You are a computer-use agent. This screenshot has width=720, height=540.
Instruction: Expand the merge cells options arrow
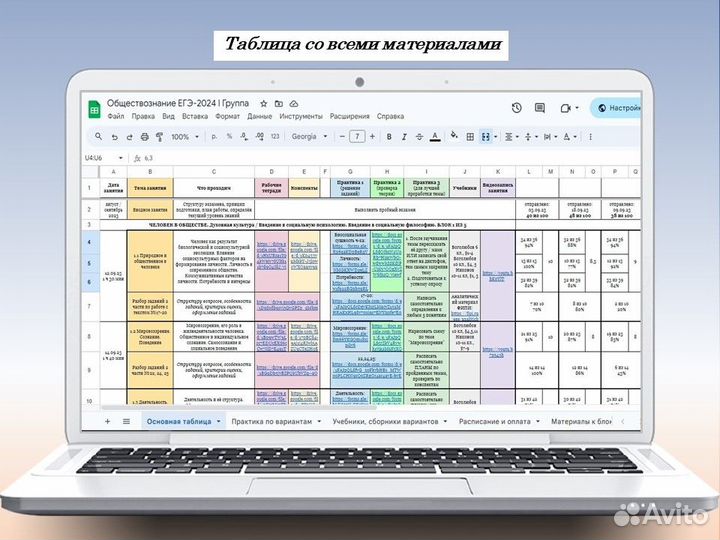coord(495,137)
